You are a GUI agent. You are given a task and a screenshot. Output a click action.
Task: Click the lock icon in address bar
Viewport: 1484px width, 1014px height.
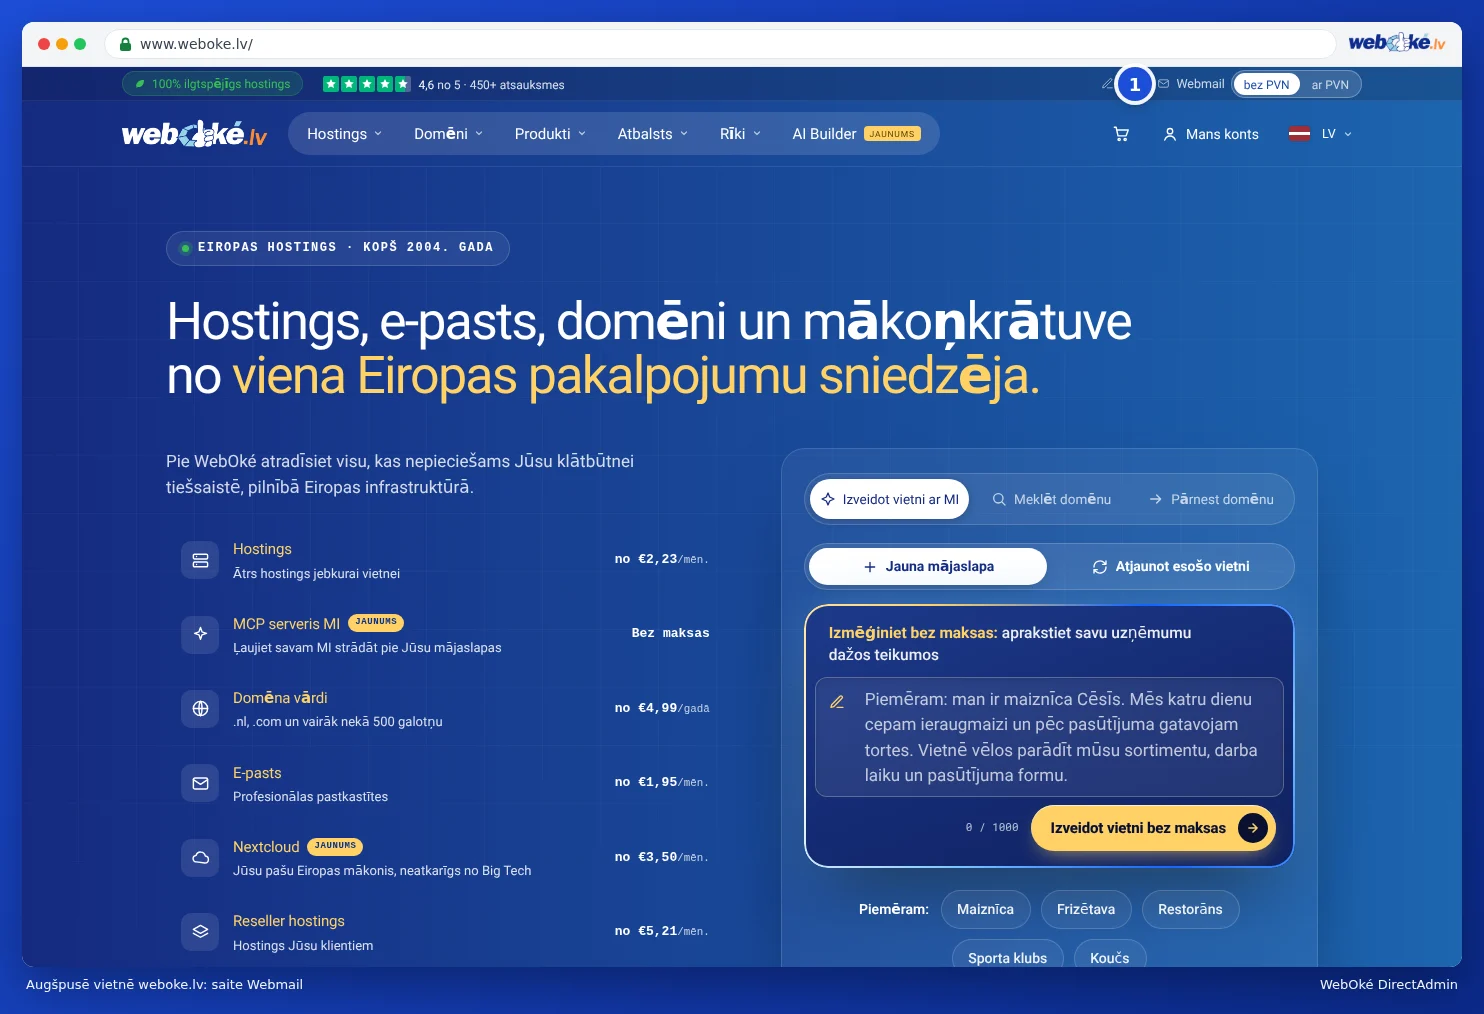pos(125,44)
